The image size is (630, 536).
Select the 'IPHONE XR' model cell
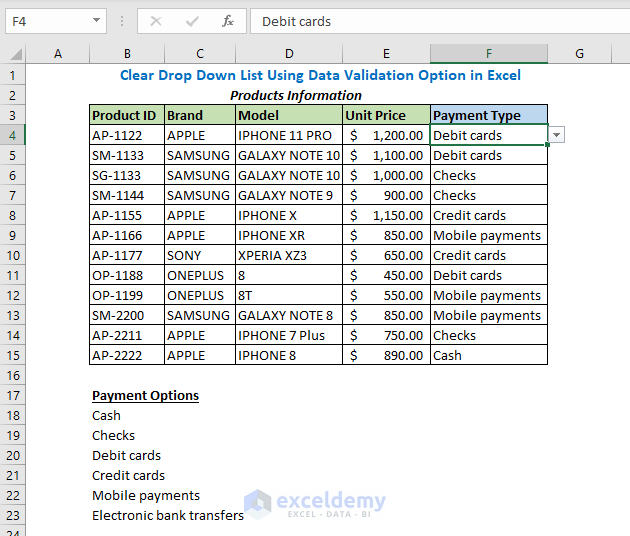click(289, 235)
